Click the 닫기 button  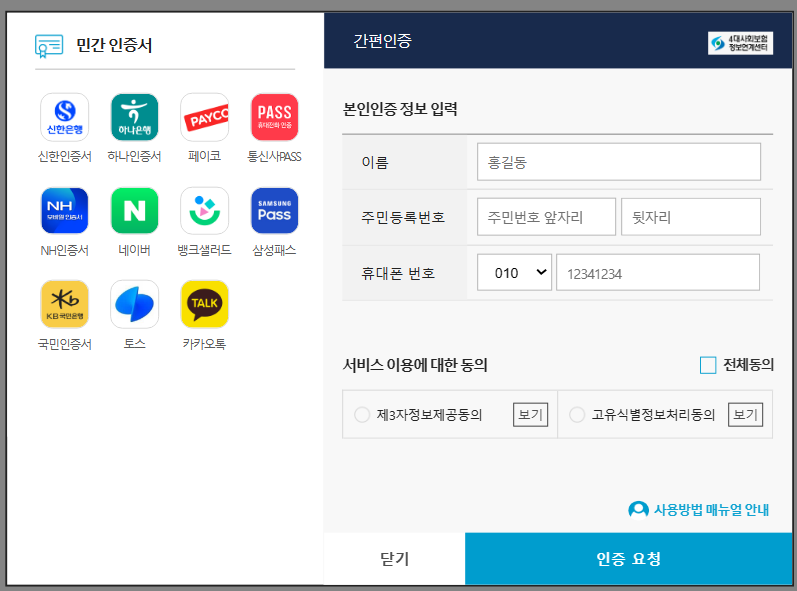coord(394,558)
